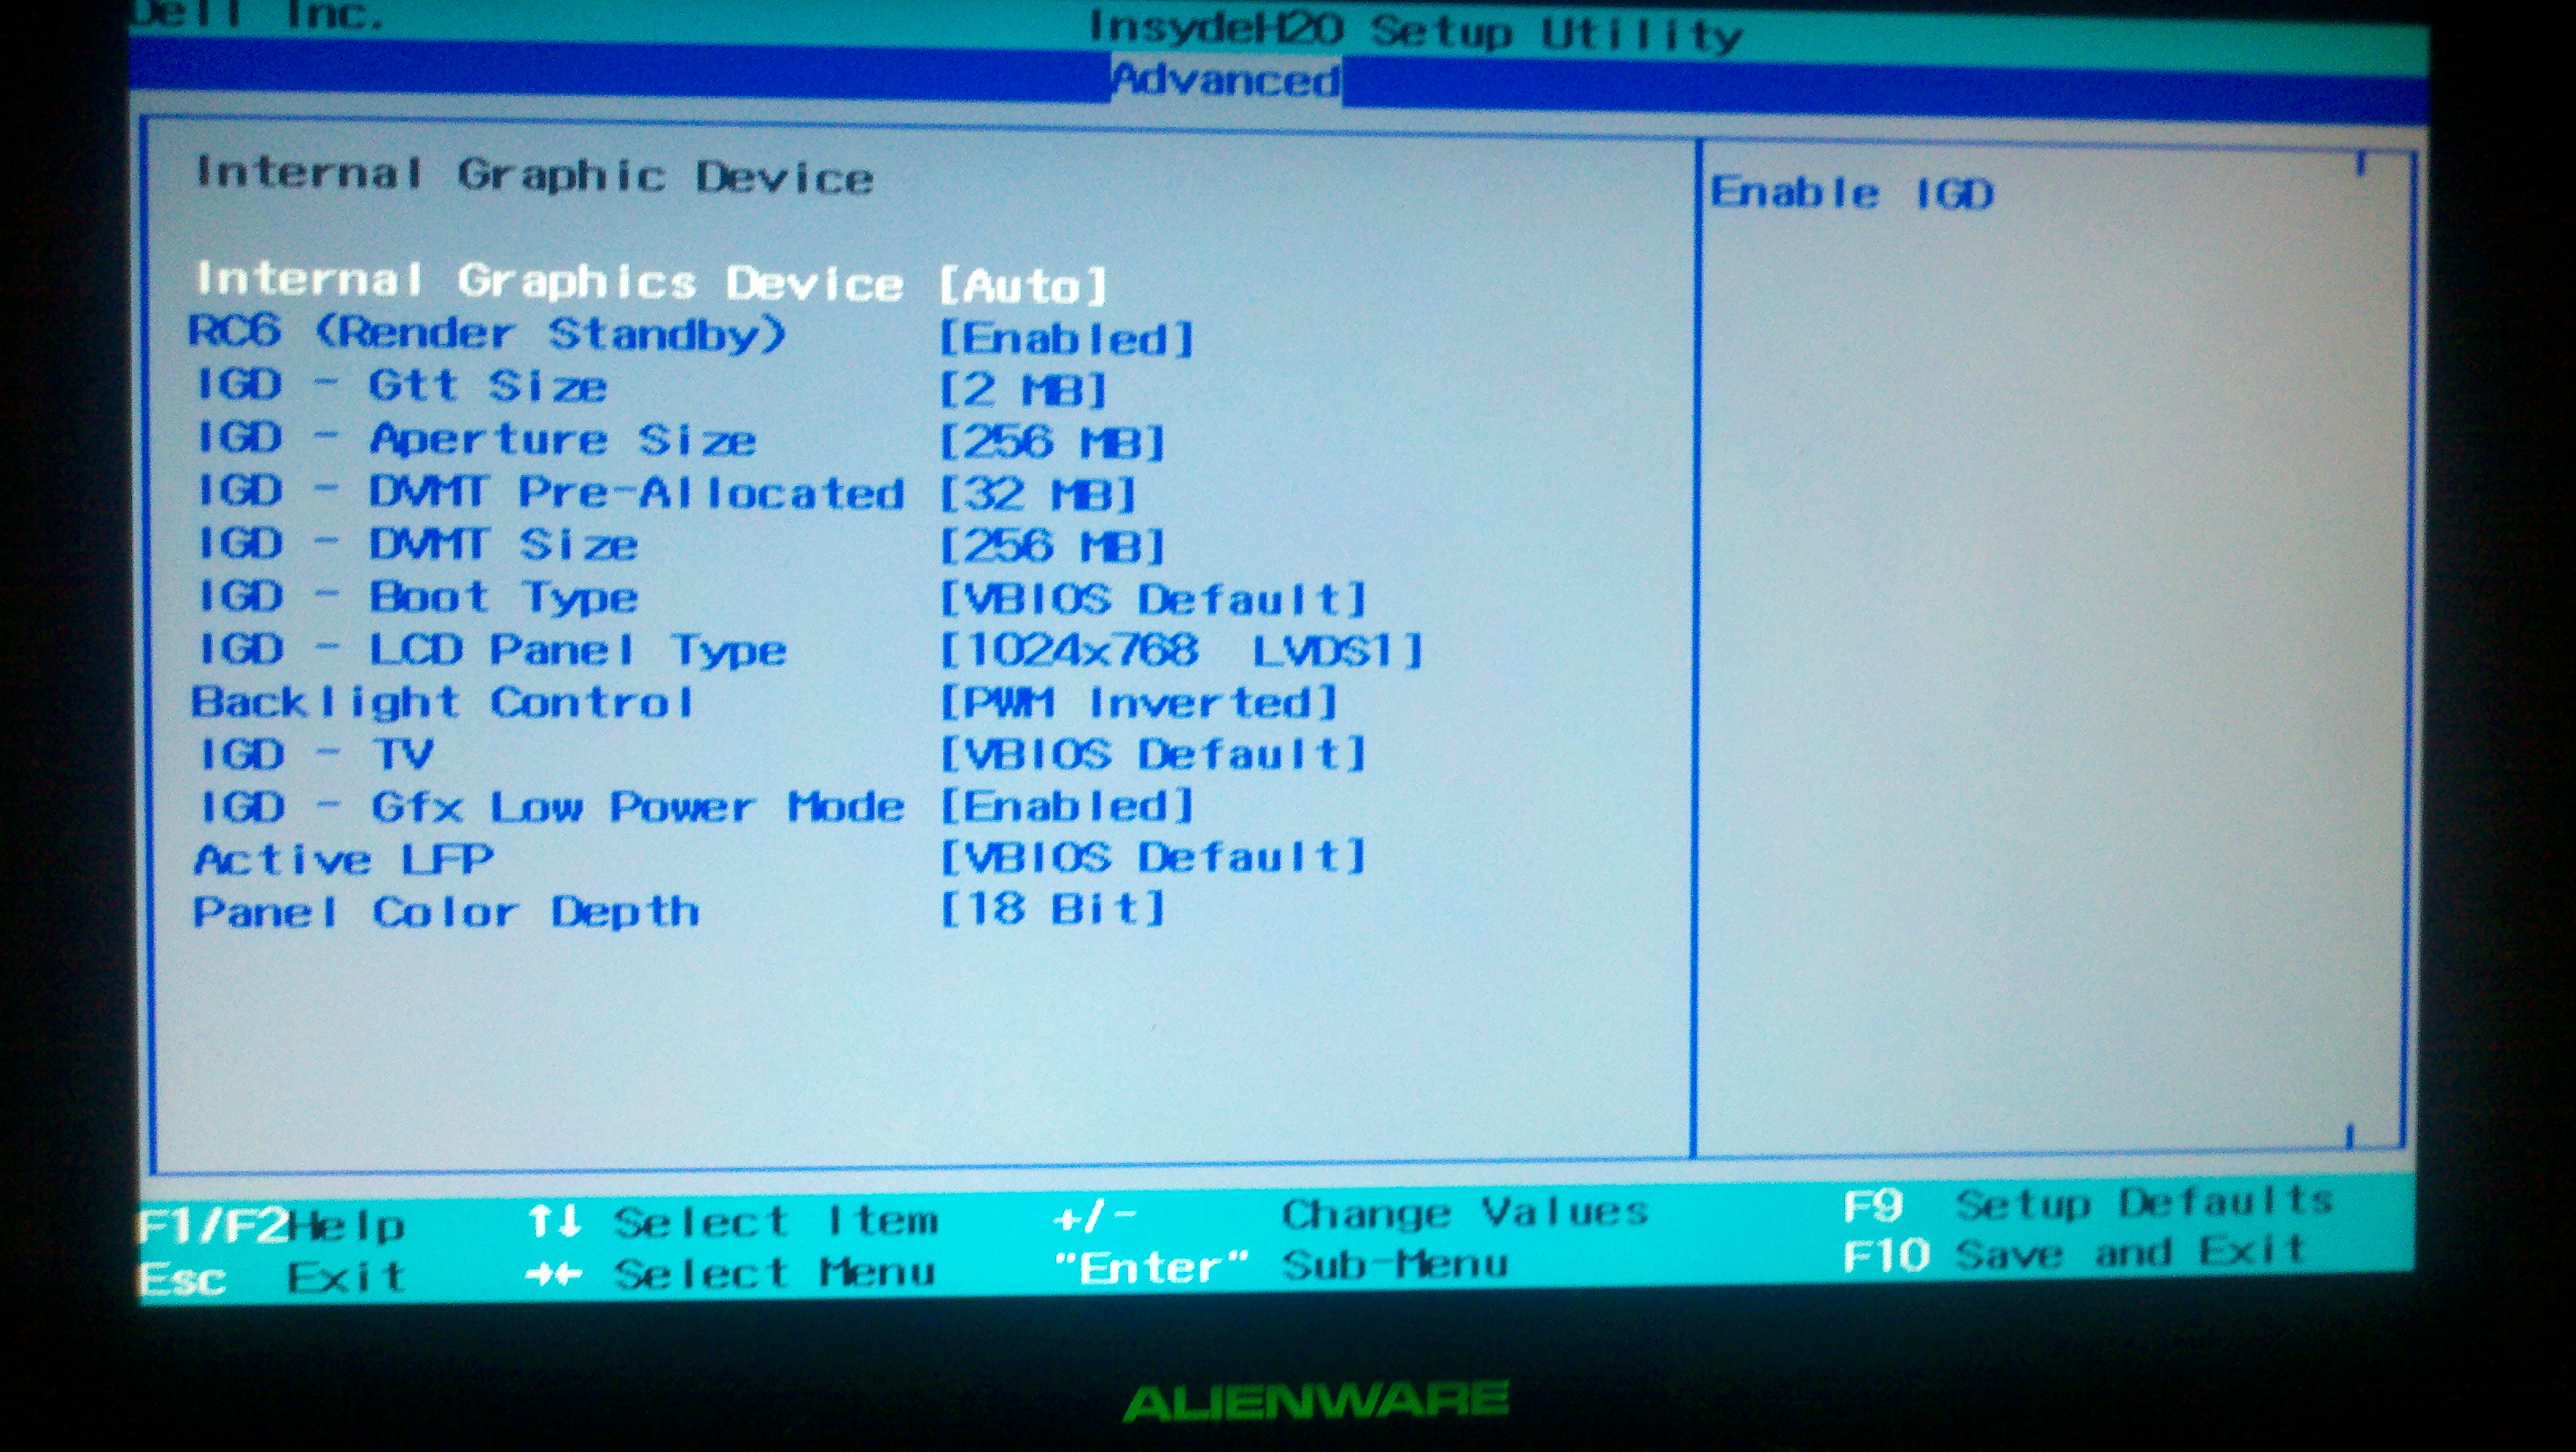
Task: Open Backlight Control [PWM Inverted] value
Action: (1138, 702)
